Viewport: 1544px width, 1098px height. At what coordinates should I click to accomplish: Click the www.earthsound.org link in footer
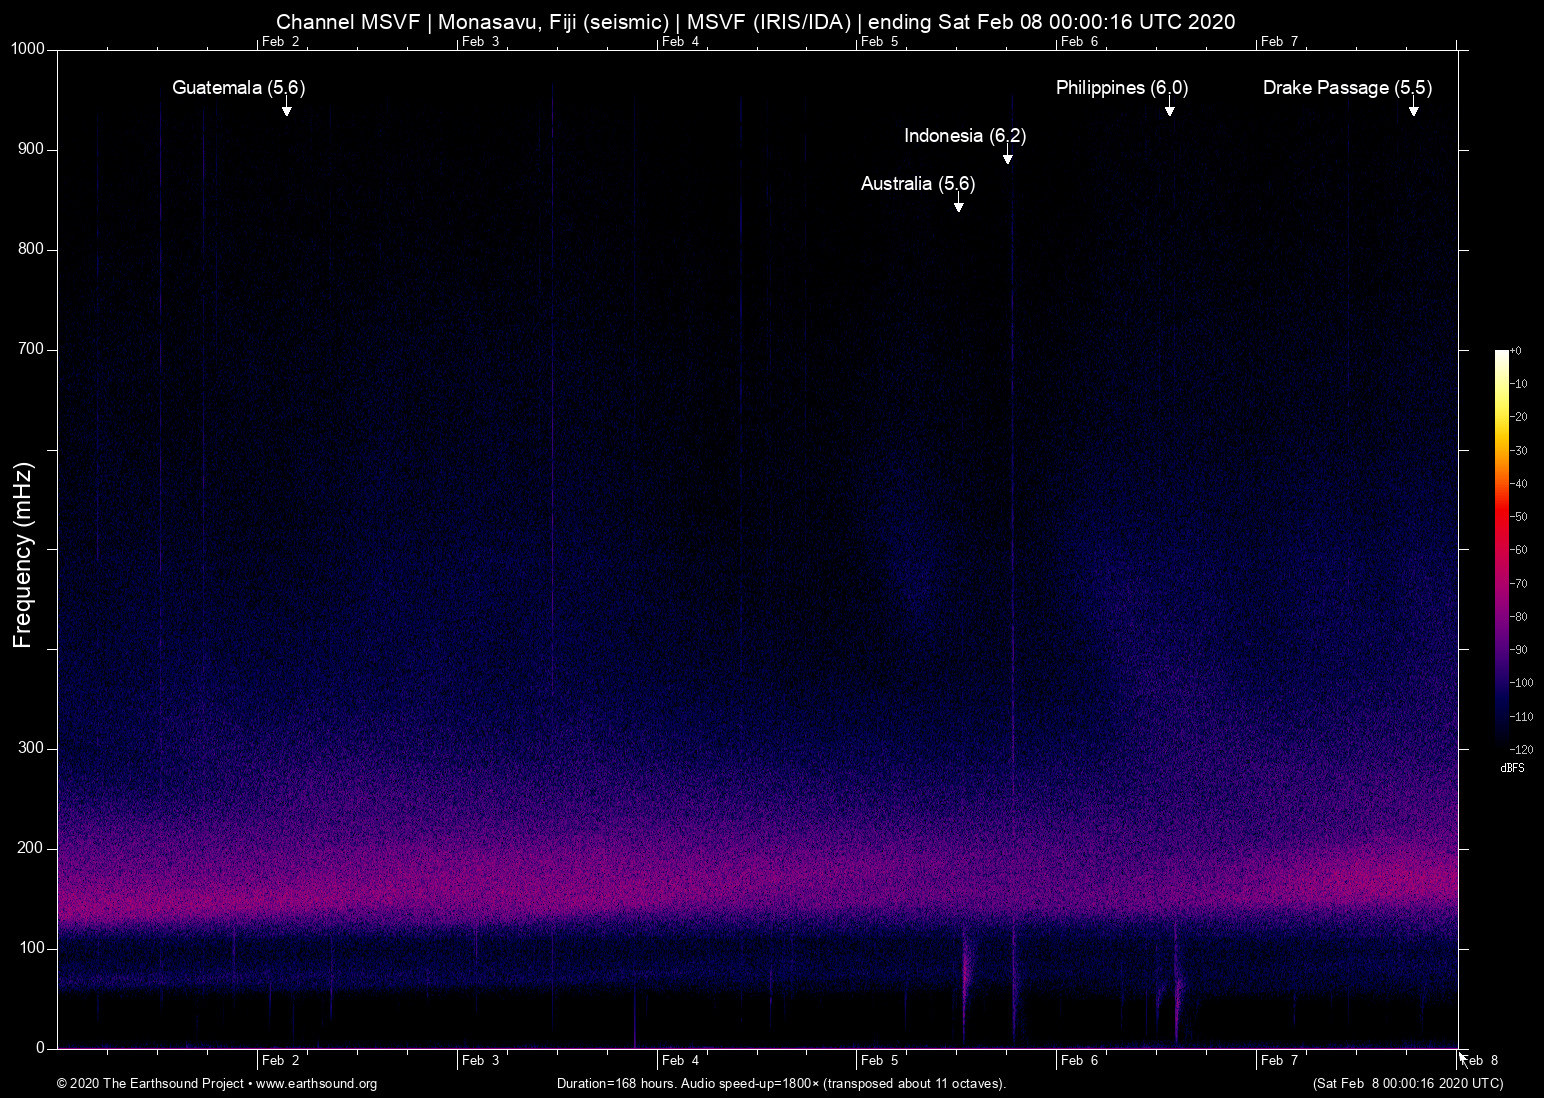pos(316,1083)
